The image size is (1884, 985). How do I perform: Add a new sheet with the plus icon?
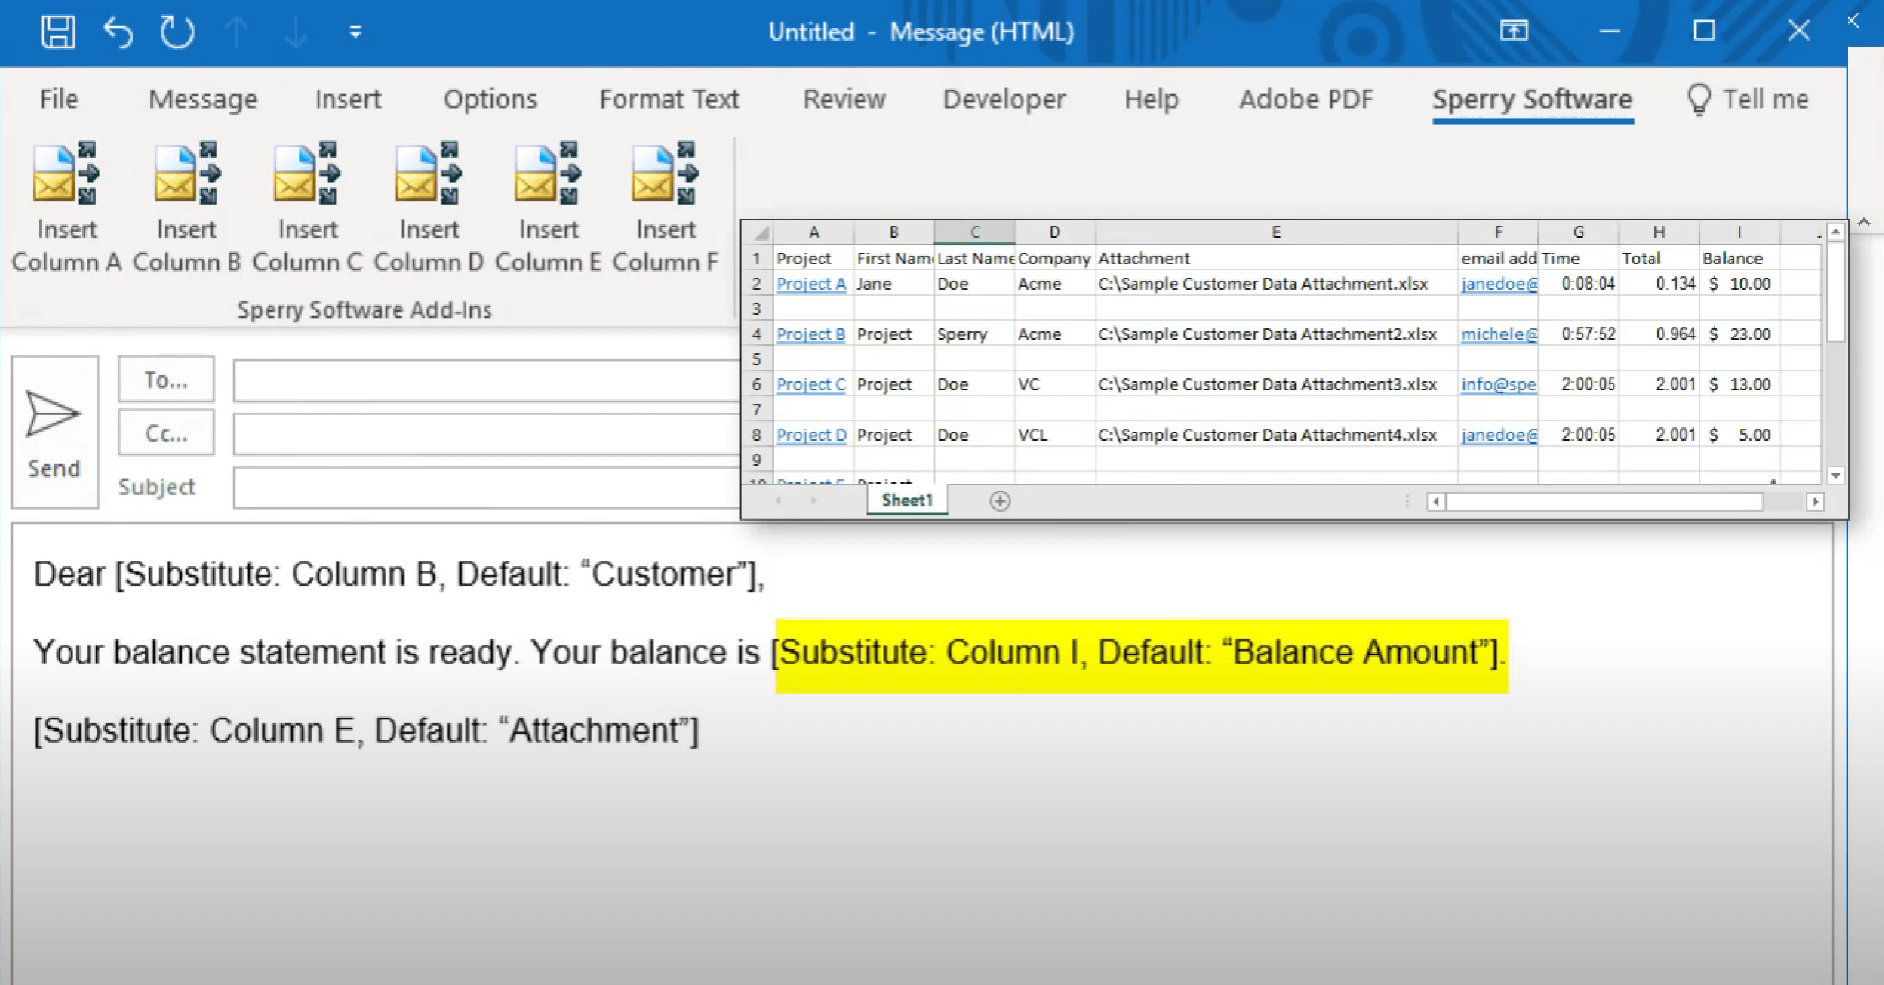point(1000,500)
